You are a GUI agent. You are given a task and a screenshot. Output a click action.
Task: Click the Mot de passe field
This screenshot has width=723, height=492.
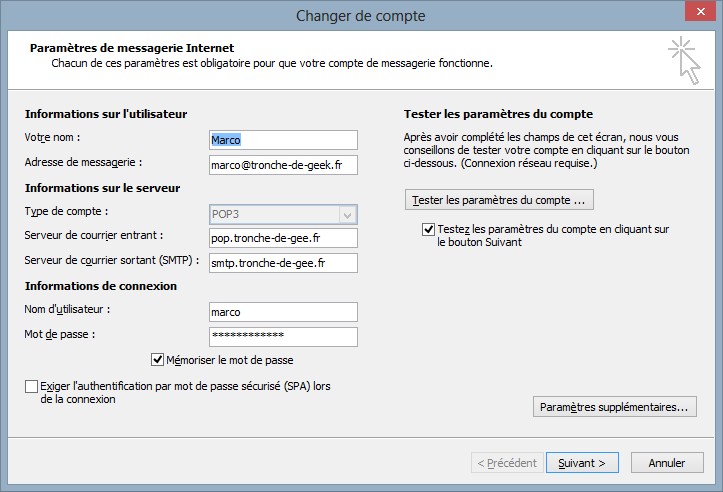[283, 337]
